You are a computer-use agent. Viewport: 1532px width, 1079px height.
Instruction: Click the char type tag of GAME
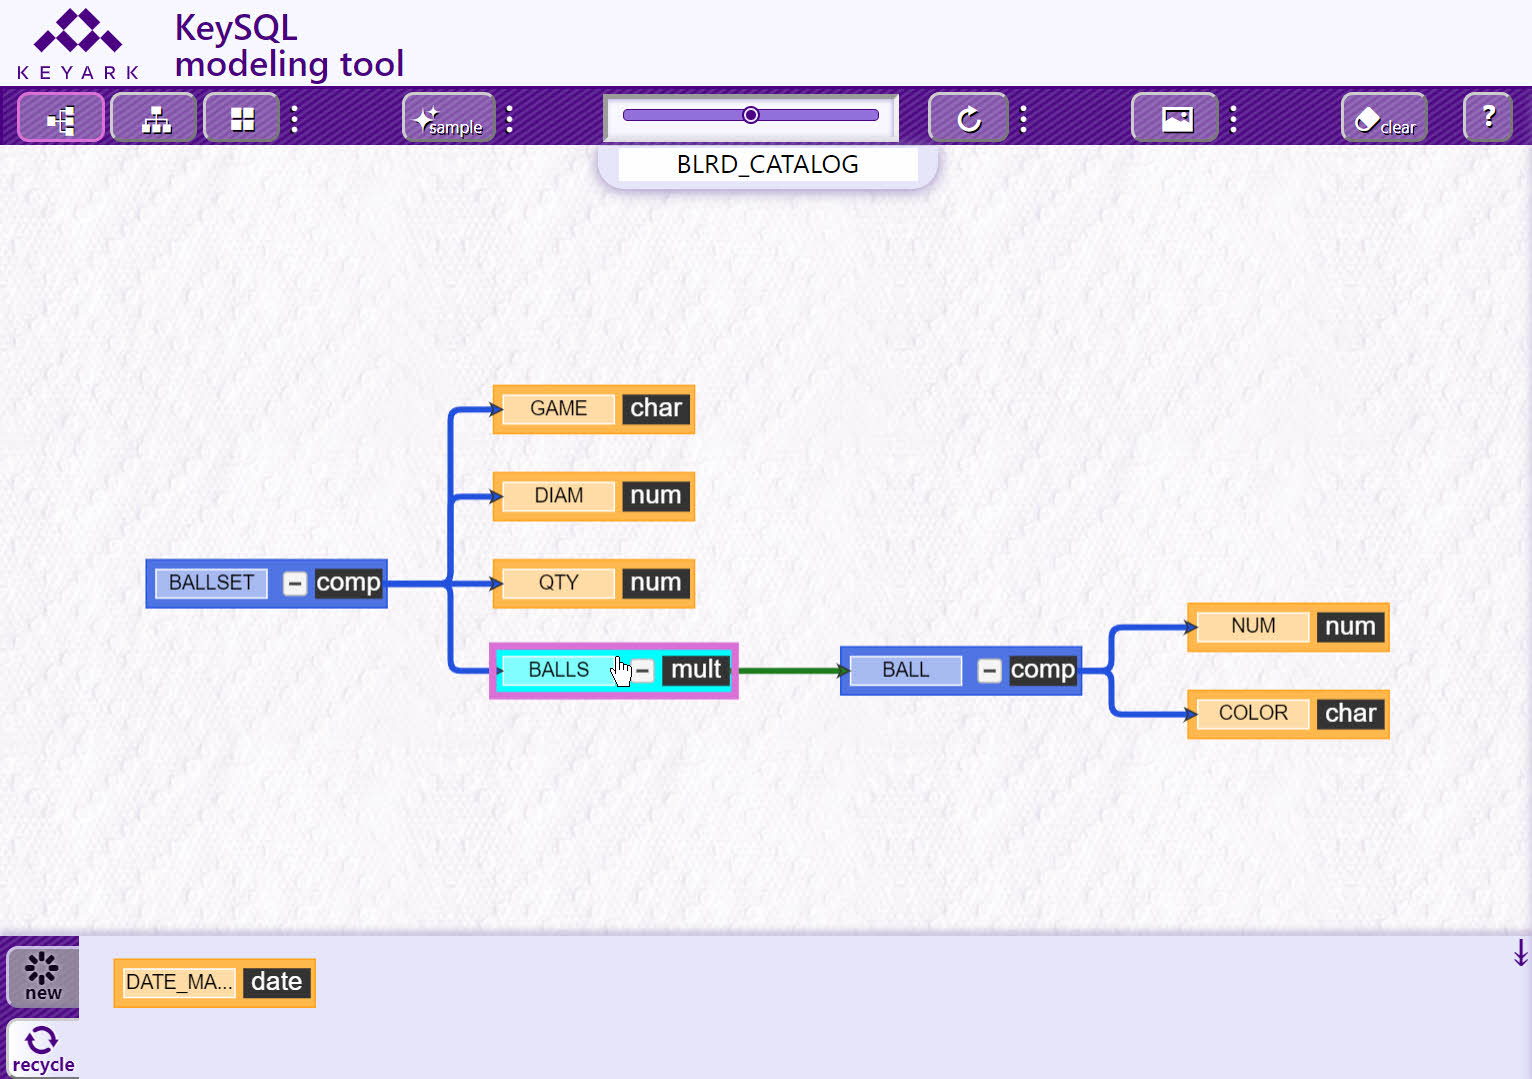tap(656, 409)
